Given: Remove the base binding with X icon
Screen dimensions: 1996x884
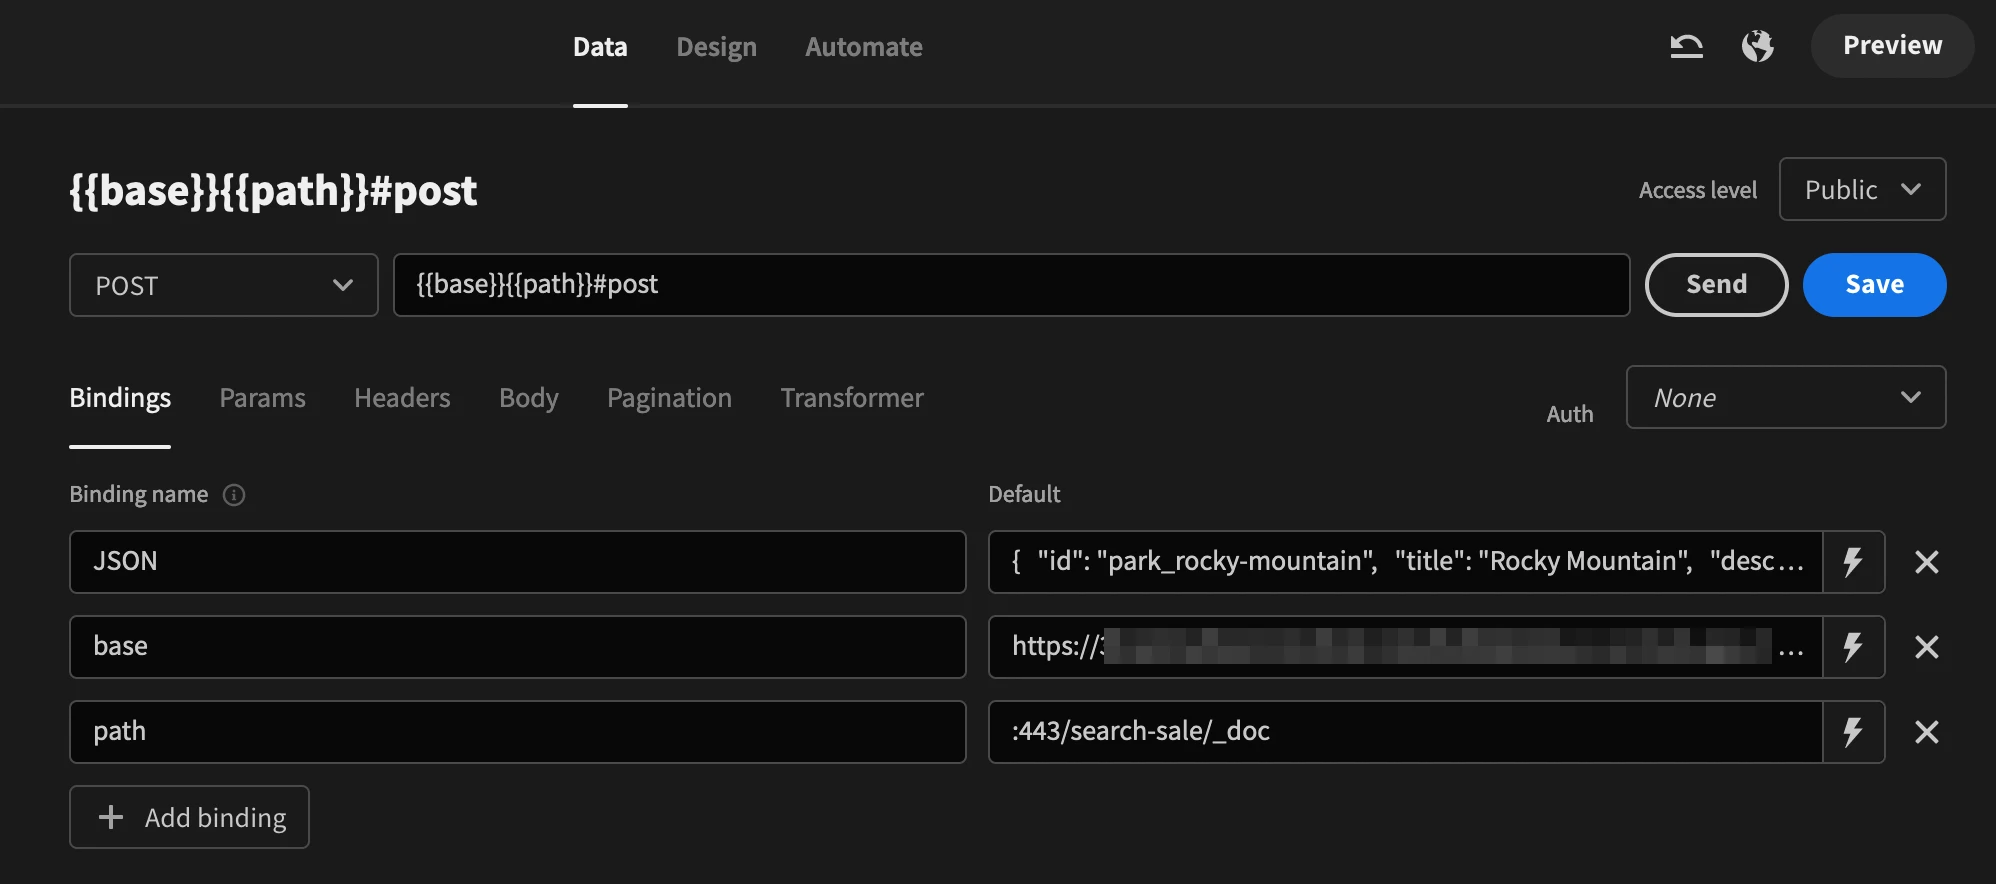Looking at the screenshot, I should pyautogui.click(x=1927, y=647).
